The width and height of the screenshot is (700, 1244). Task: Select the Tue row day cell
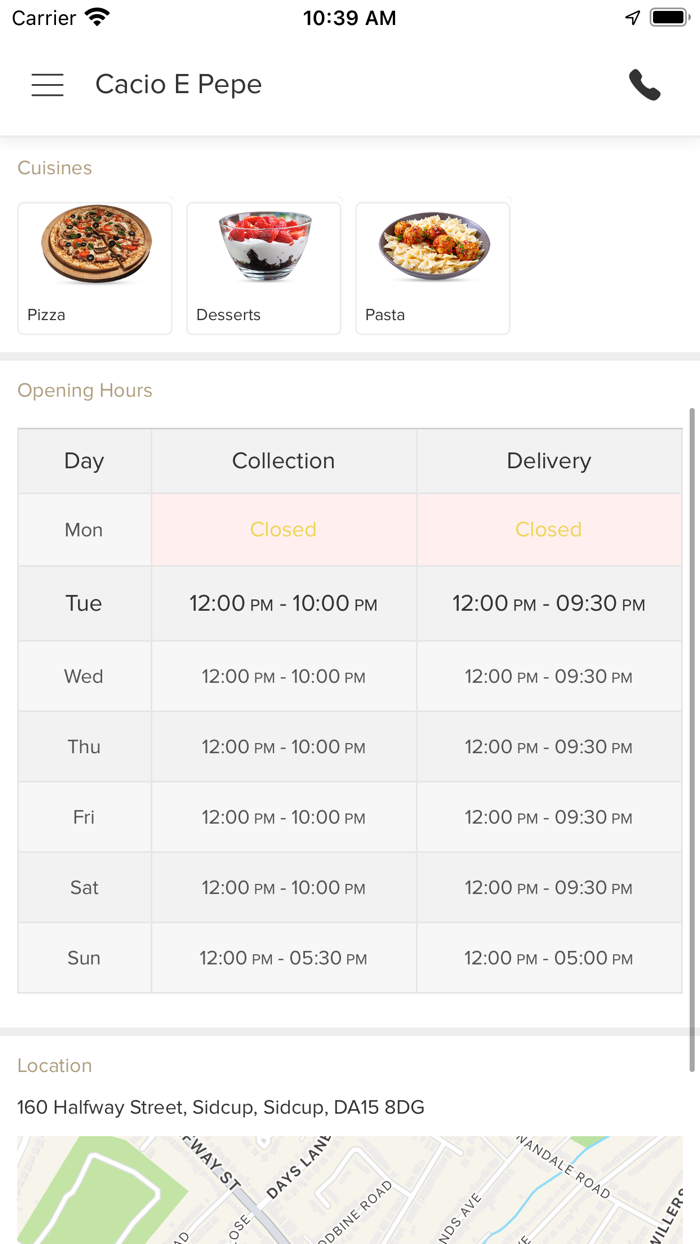click(84, 604)
